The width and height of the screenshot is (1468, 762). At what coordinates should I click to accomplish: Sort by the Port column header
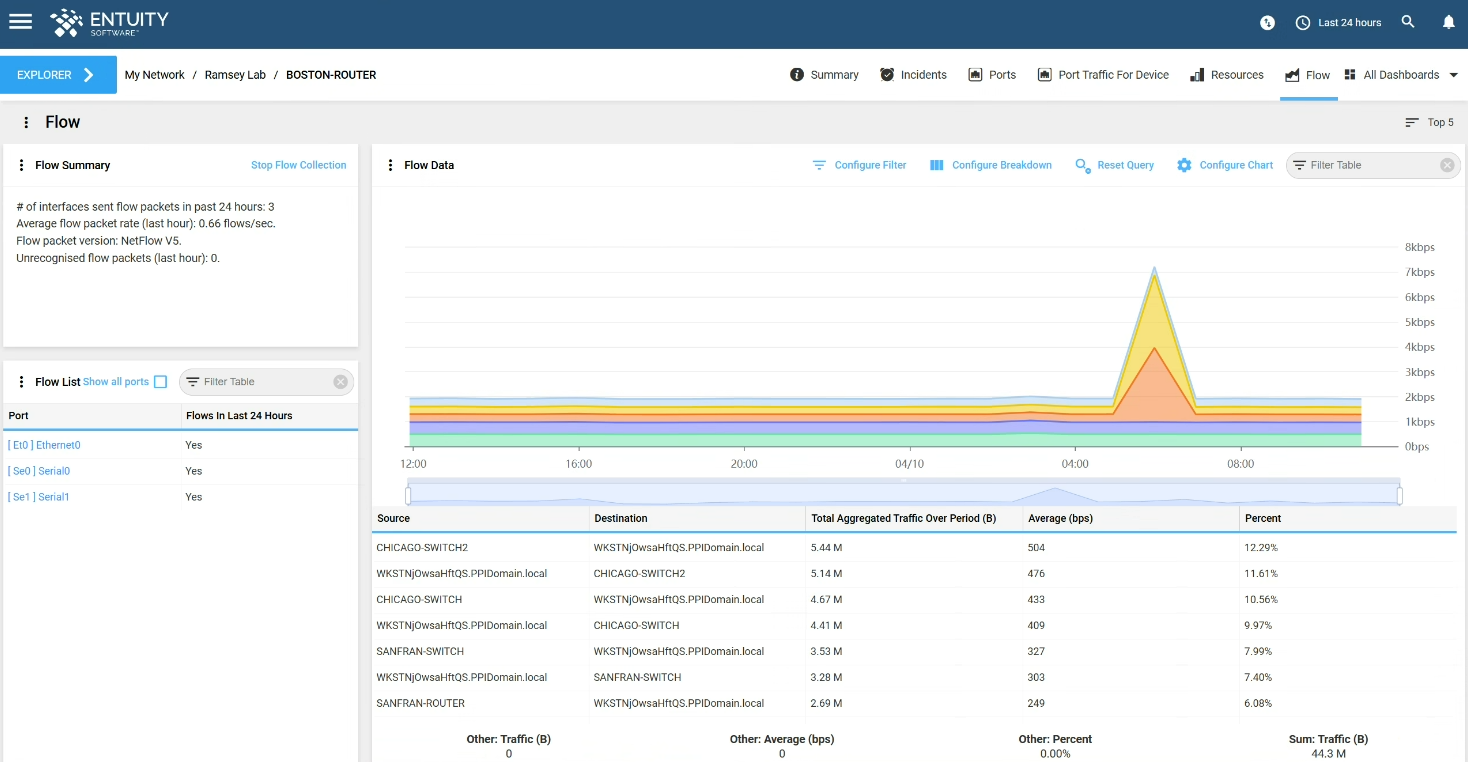click(91, 416)
